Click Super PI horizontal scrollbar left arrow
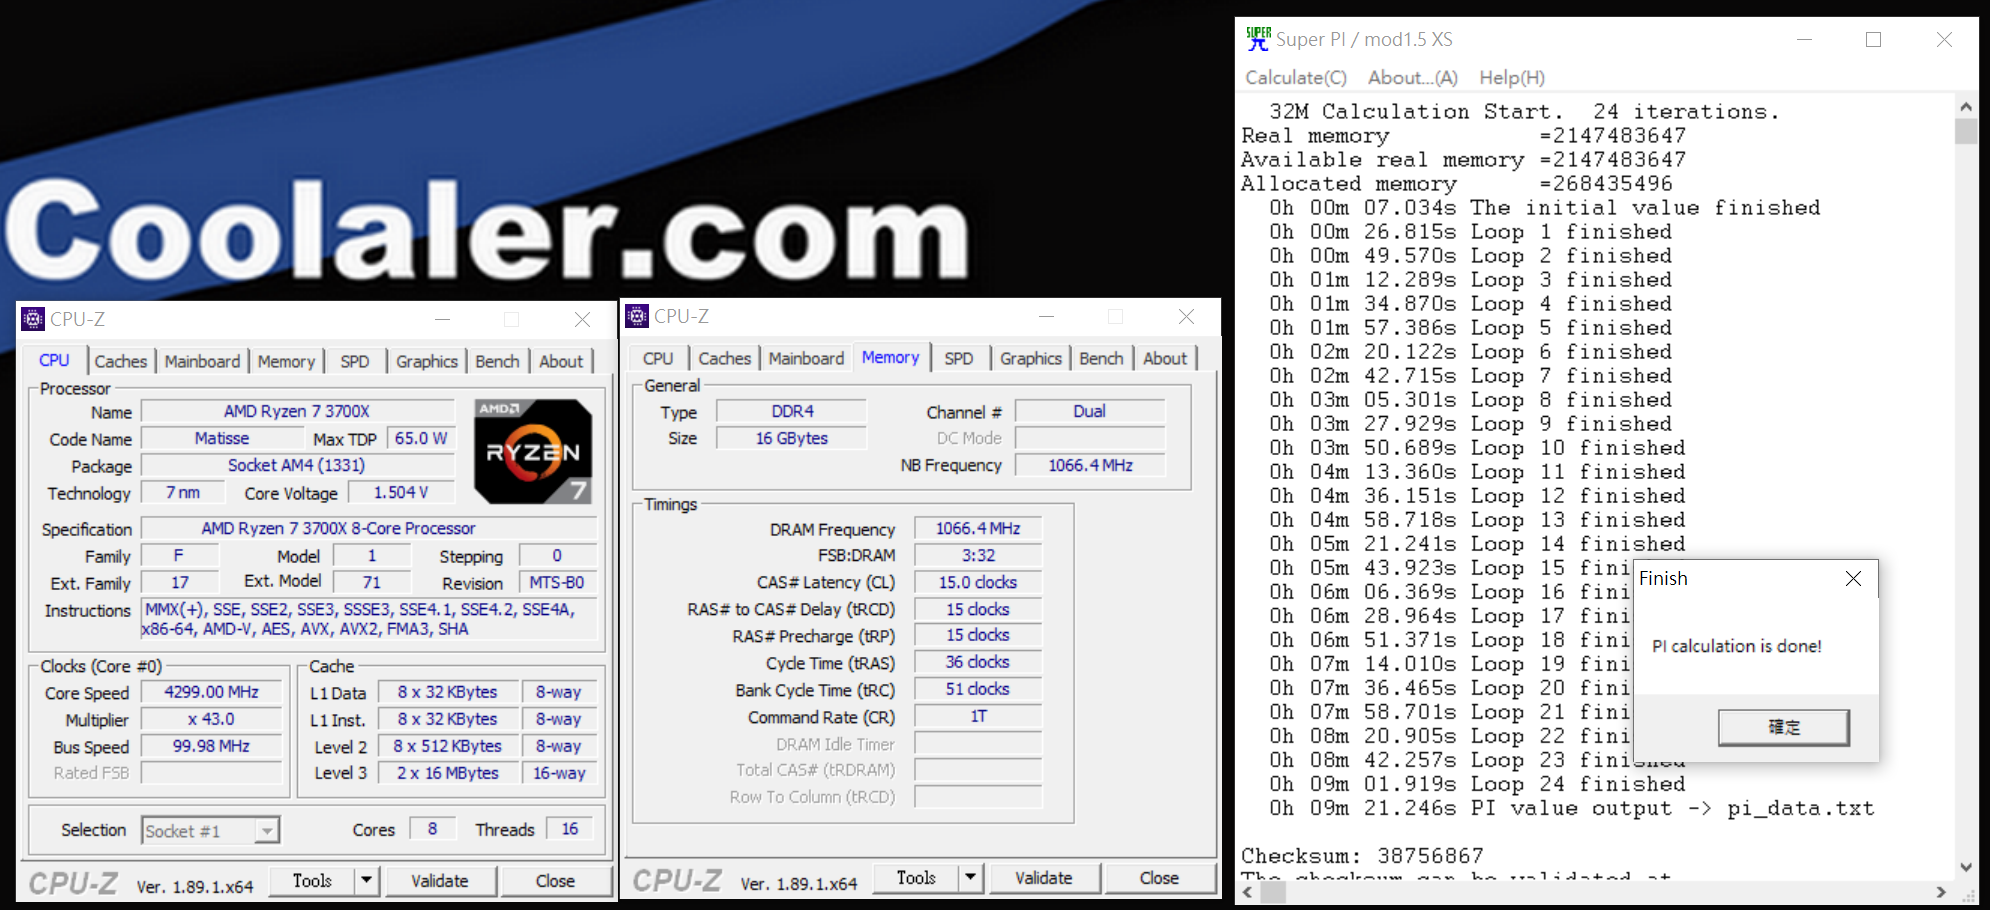Screen dimensions: 1990x910 pyautogui.click(x=1249, y=891)
